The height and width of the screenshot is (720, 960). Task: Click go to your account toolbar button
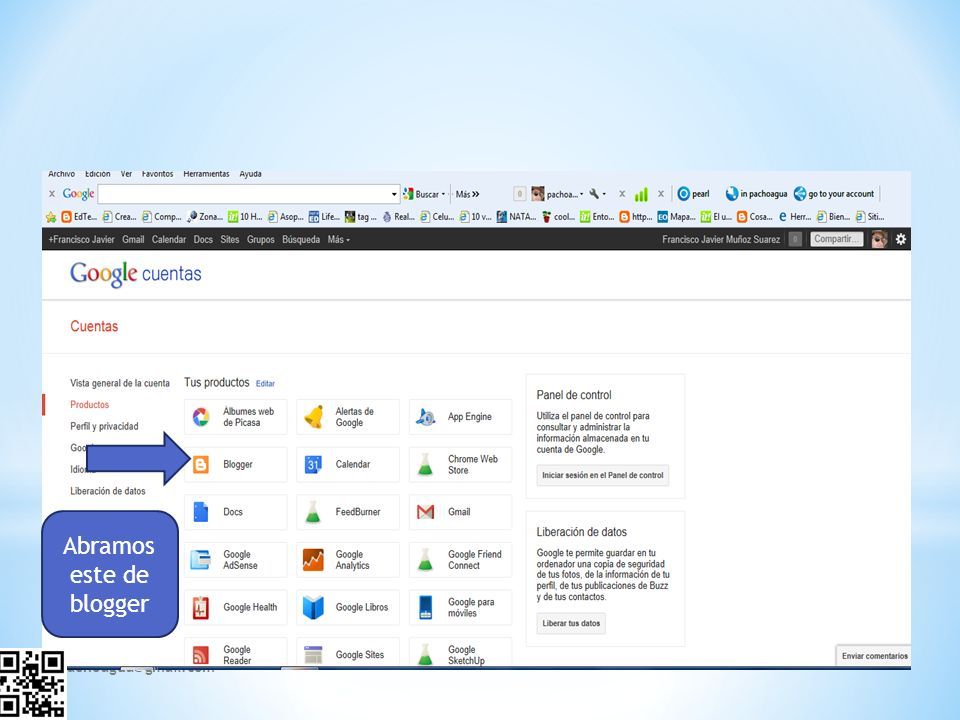[x=834, y=194]
